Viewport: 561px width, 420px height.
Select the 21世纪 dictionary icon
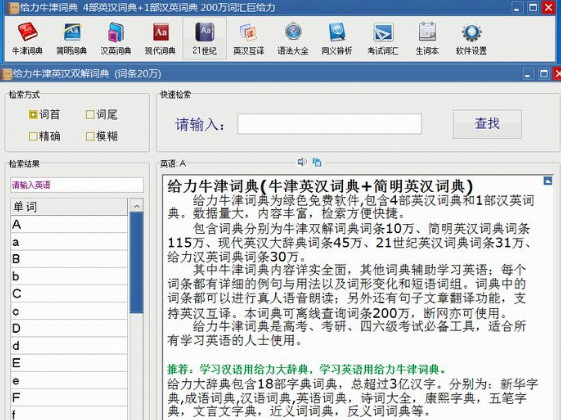pyautogui.click(x=204, y=38)
